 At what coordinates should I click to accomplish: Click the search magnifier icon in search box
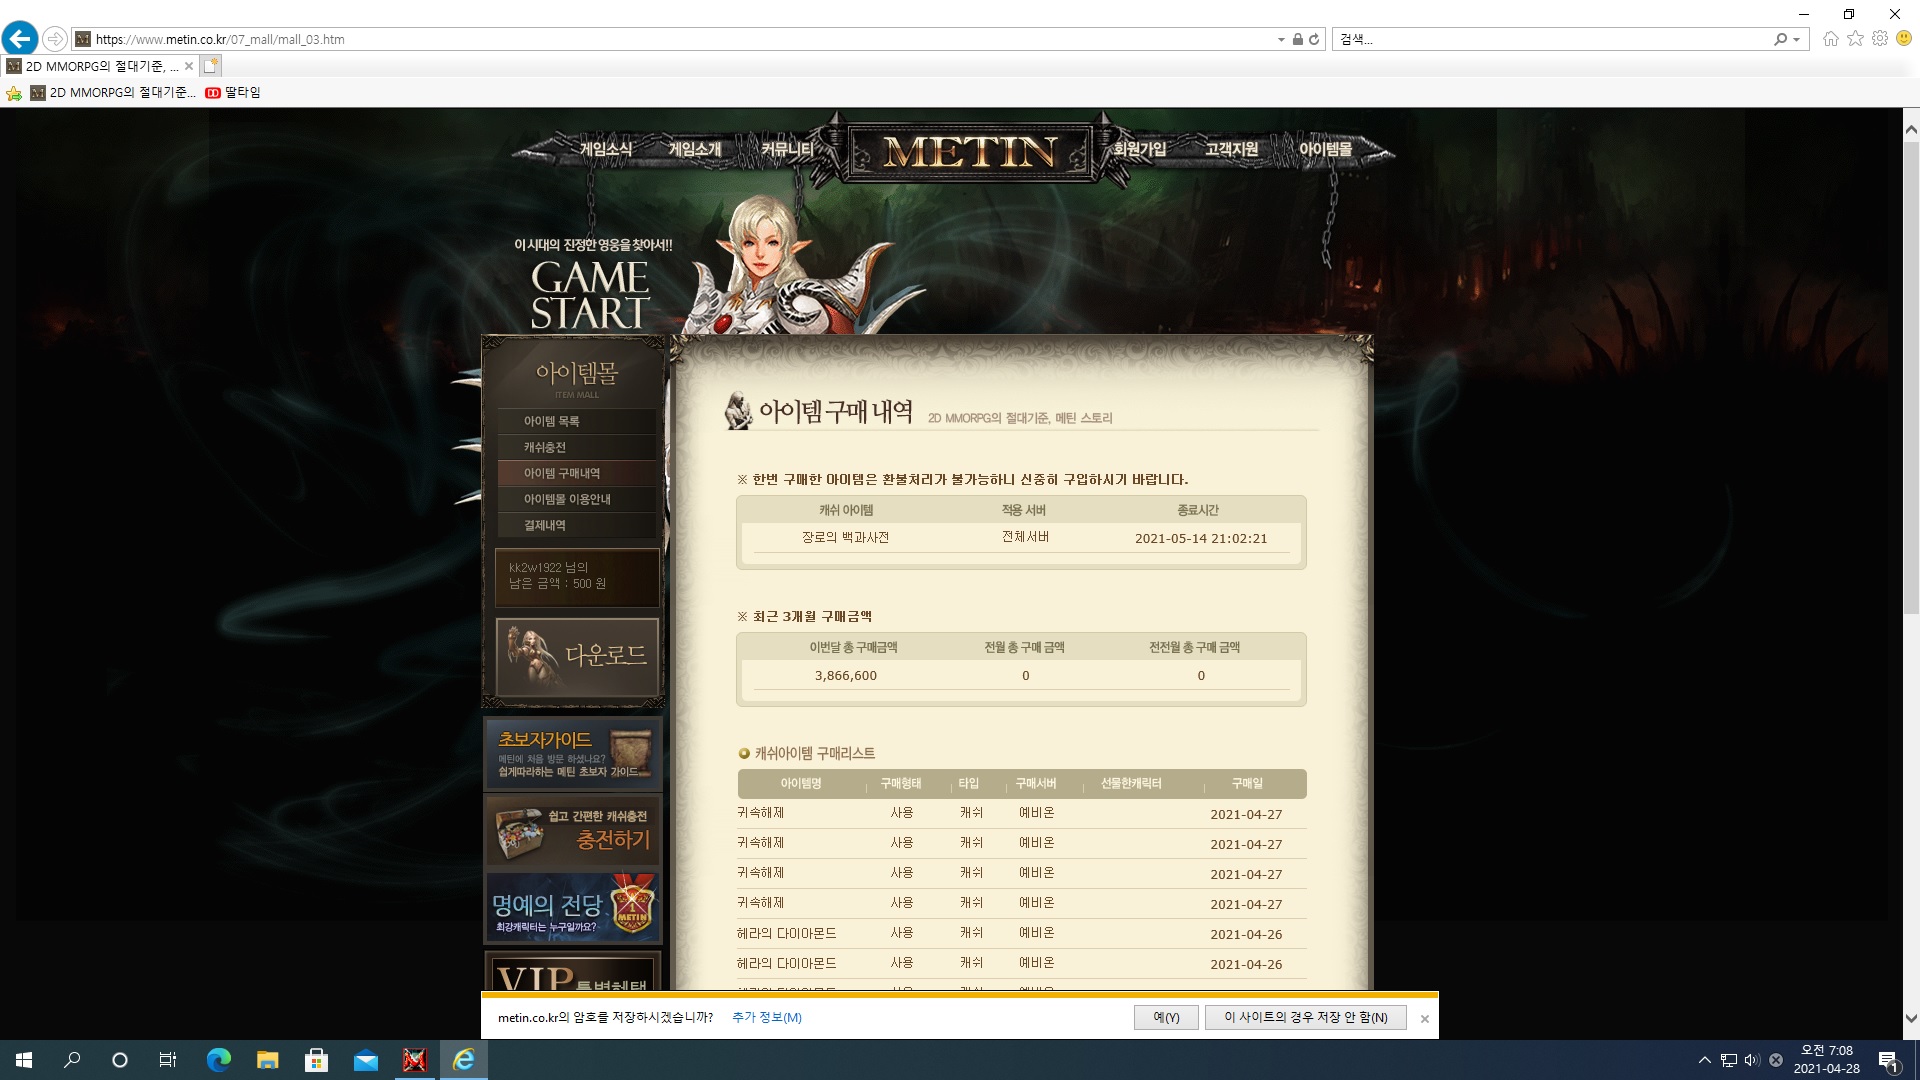1780,39
